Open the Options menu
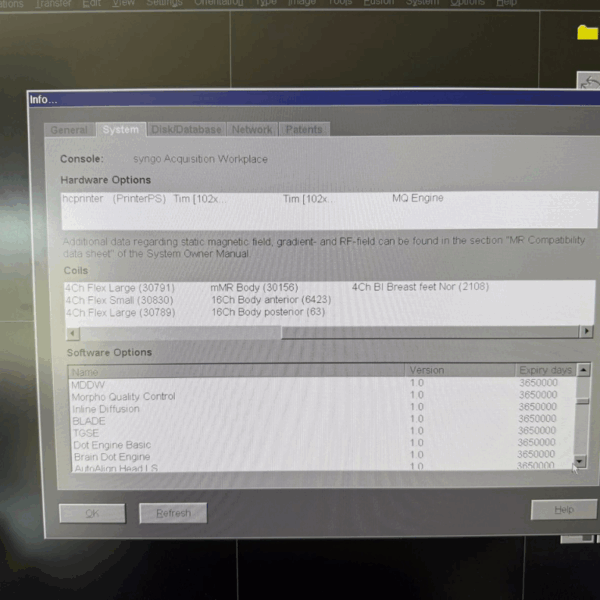 pos(468,3)
